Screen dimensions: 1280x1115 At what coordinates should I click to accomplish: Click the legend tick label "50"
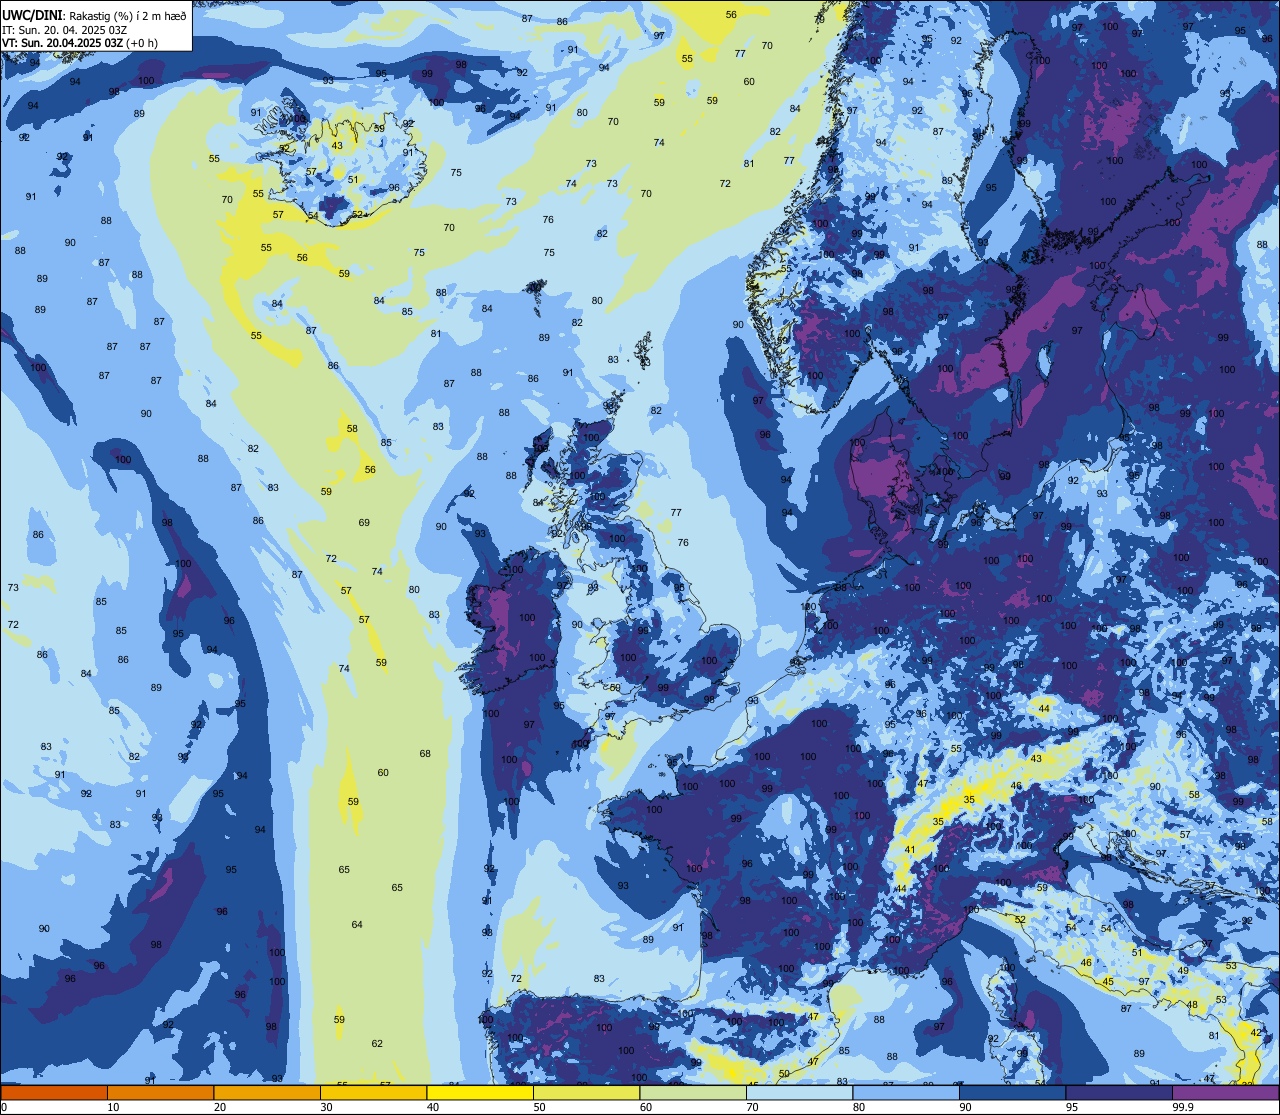(x=540, y=1107)
